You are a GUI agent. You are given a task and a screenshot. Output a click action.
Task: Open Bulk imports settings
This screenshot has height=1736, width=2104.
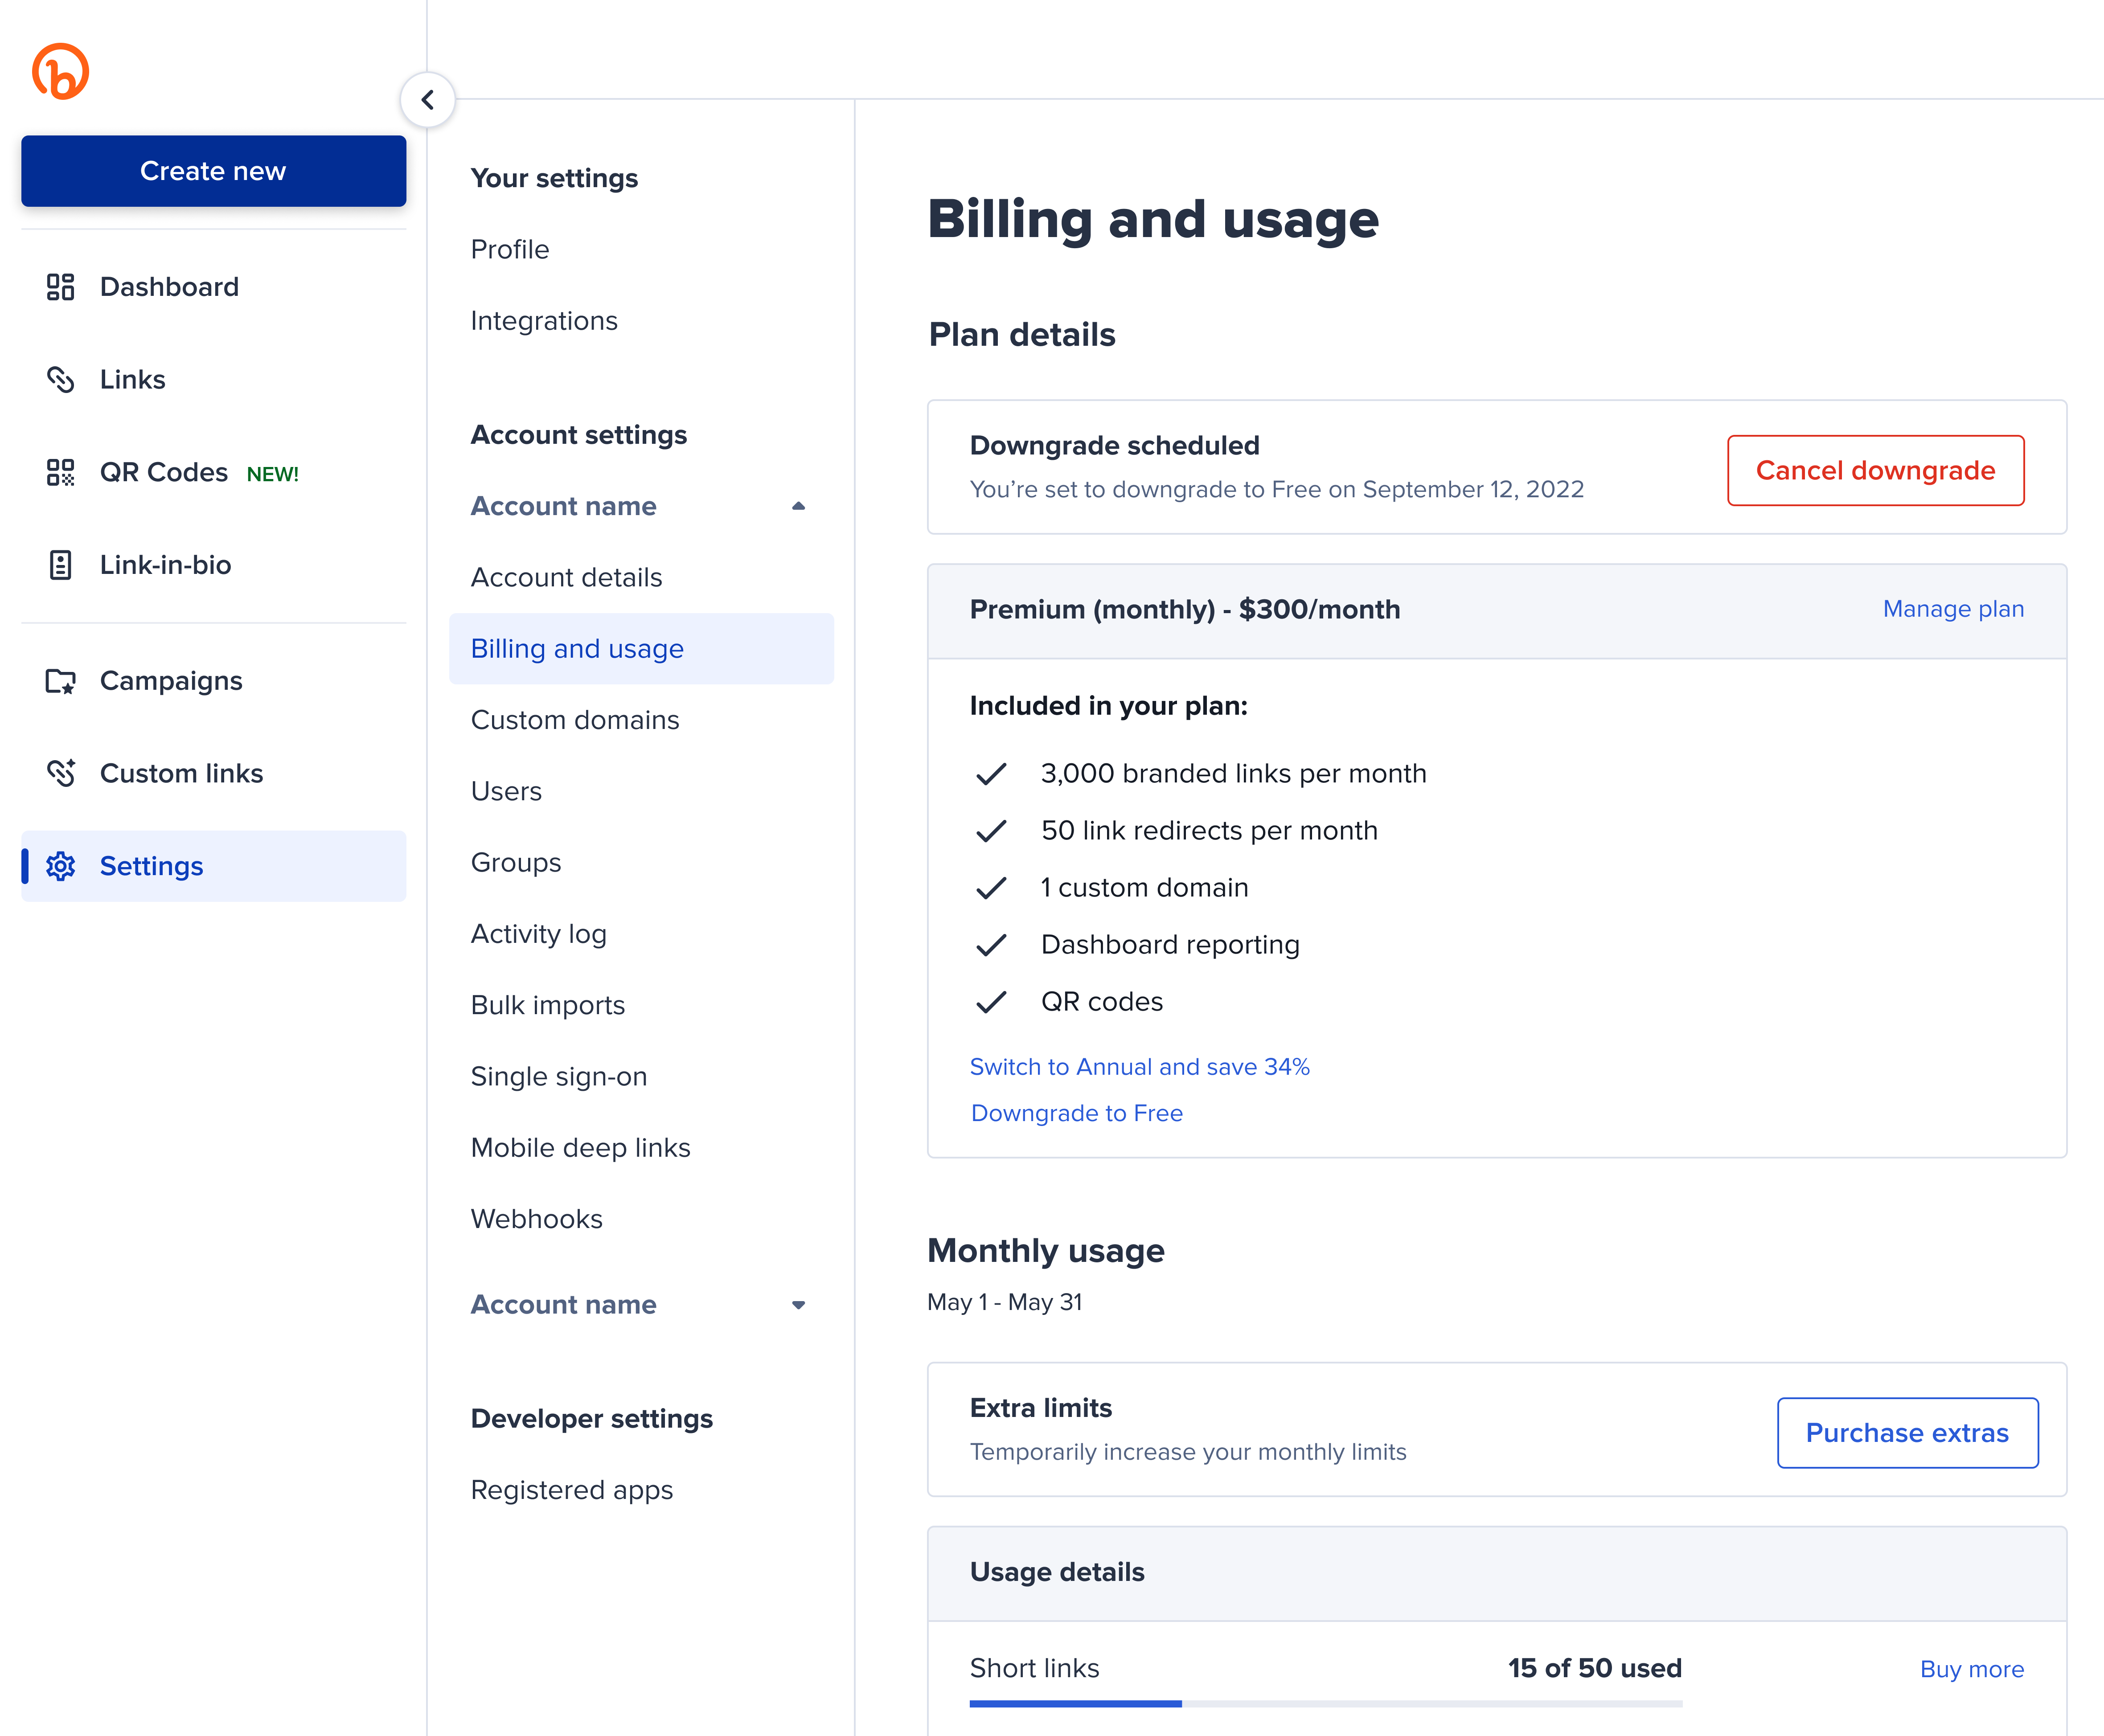(x=548, y=1005)
